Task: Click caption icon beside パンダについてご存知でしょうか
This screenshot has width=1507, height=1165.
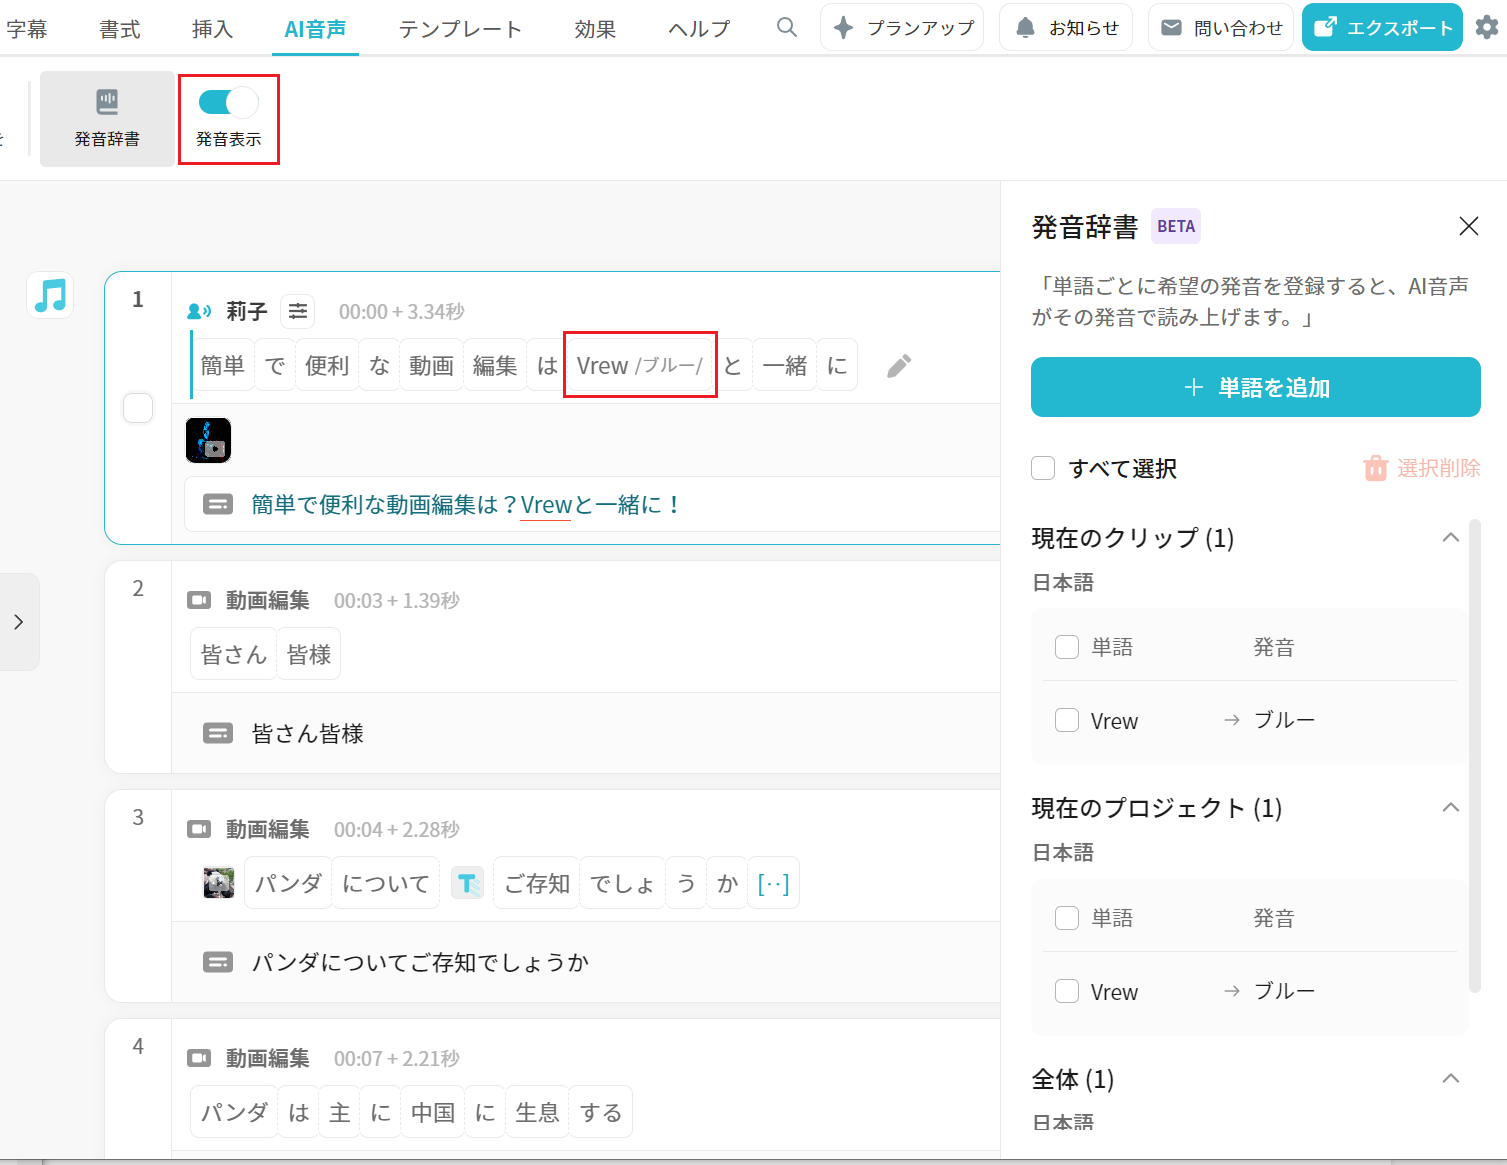Action: click(x=218, y=962)
